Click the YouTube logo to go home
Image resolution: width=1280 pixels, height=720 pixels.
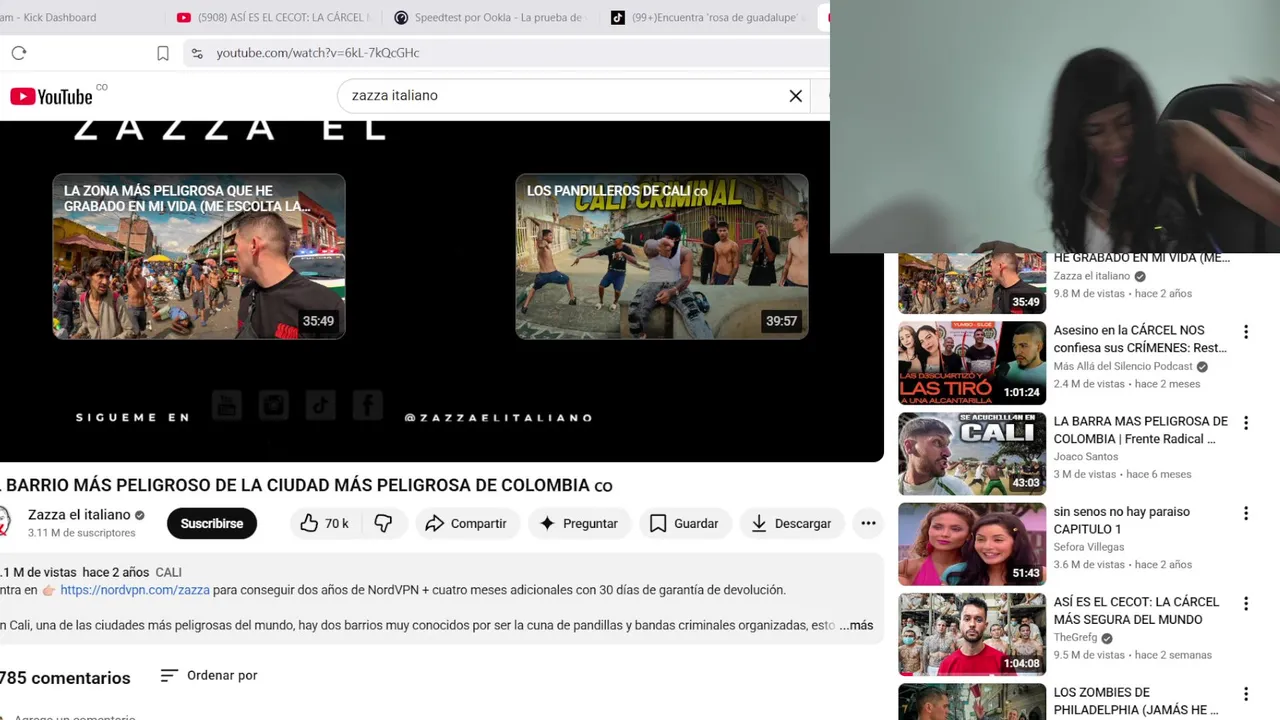click(51, 96)
